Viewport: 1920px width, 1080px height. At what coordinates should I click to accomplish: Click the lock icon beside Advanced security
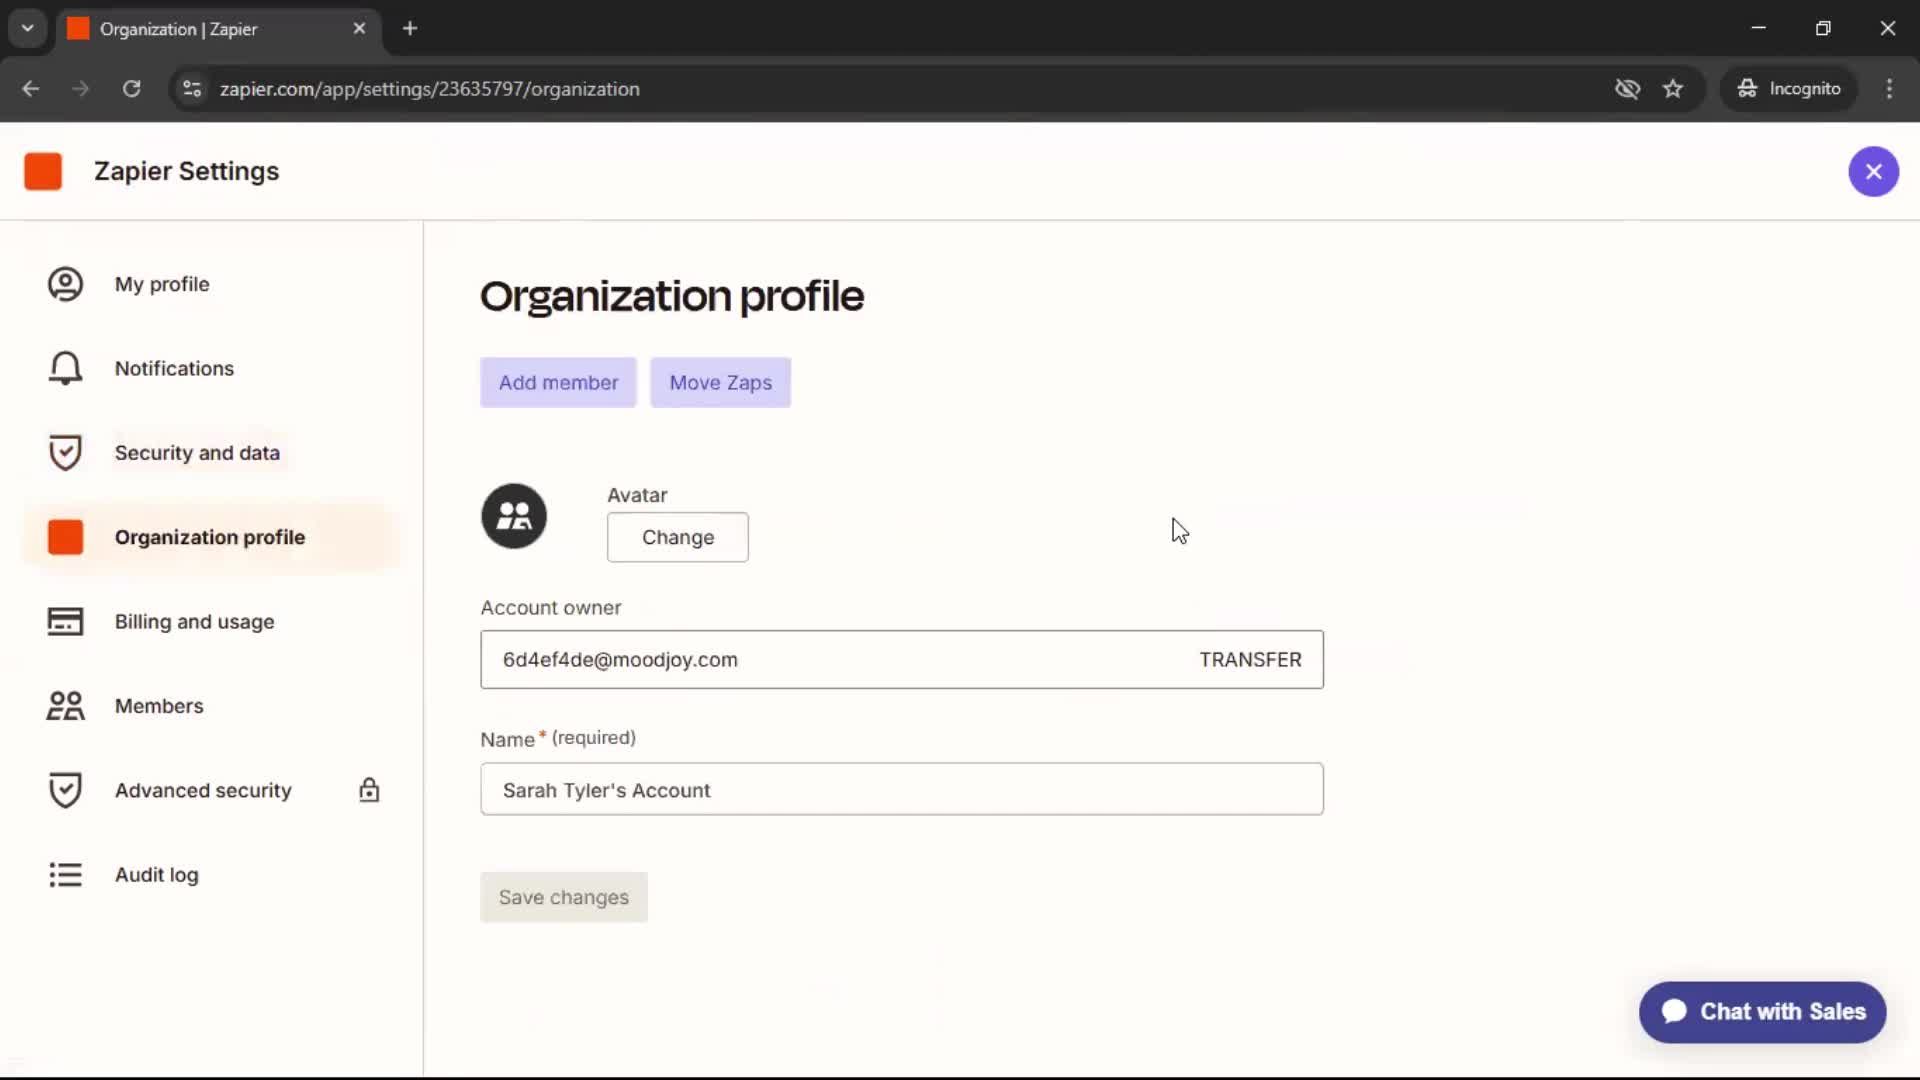[369, 790]
